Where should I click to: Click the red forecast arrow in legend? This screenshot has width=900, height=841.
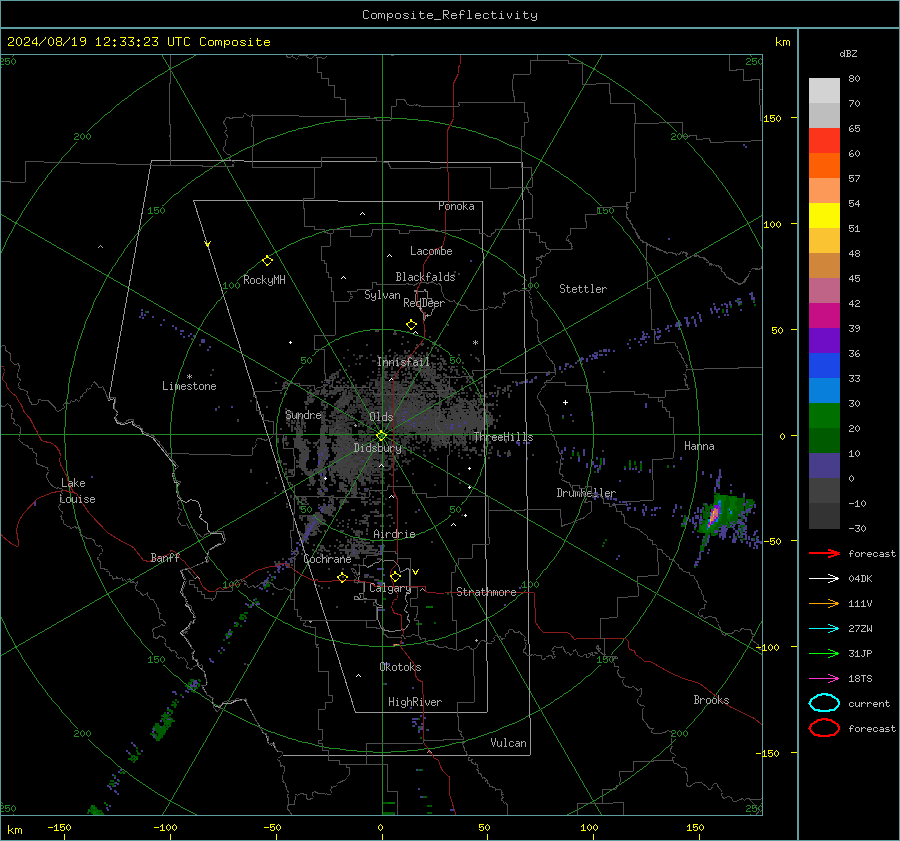point(824,553)
